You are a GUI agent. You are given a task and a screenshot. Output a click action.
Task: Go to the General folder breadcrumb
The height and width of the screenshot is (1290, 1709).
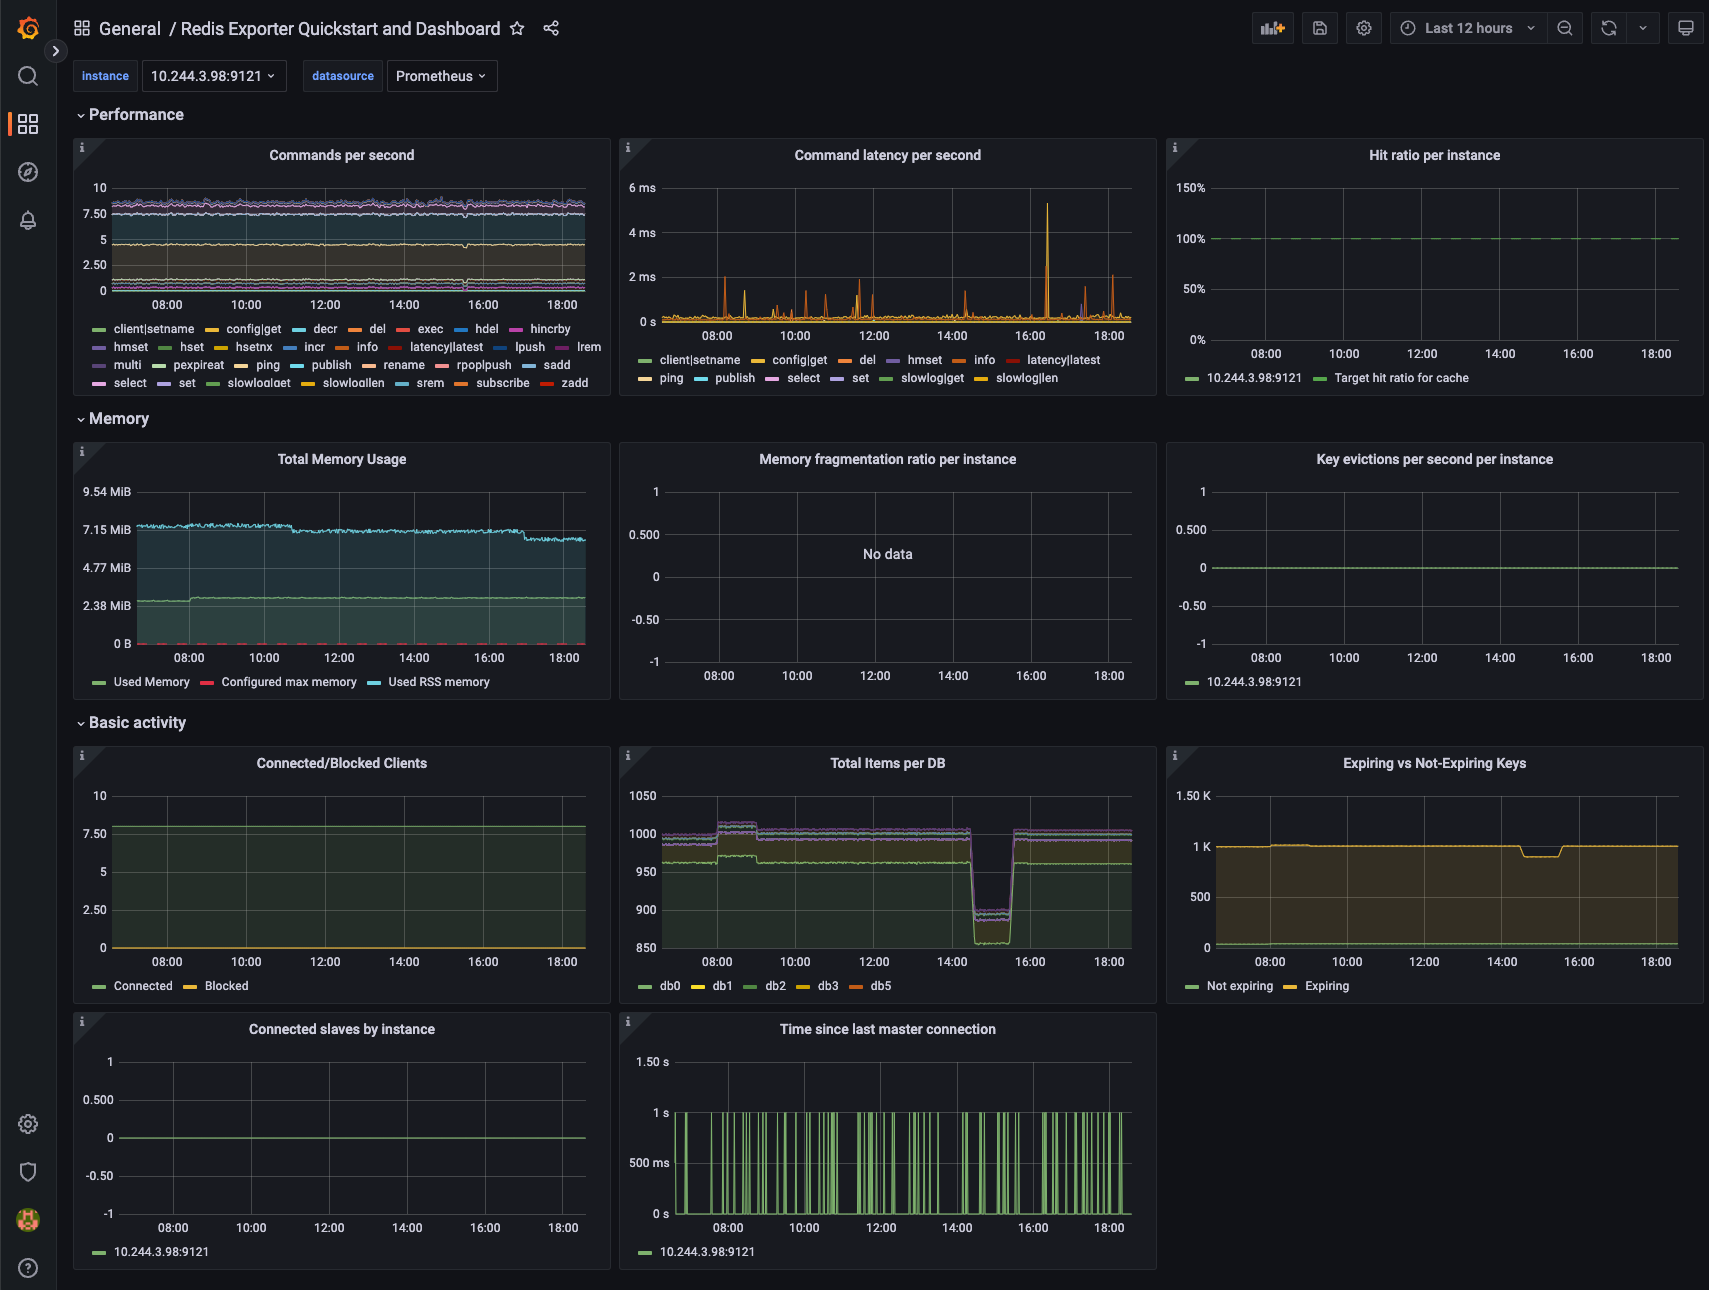click(130, 29)
